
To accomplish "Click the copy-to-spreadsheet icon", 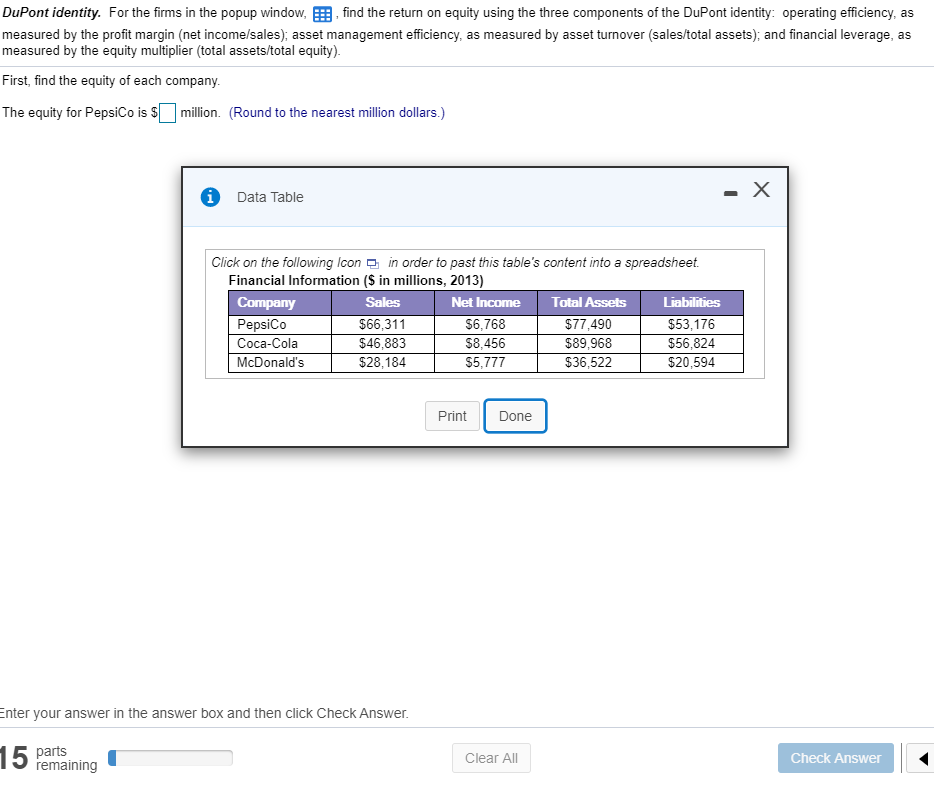I will (x=373, y=263).
